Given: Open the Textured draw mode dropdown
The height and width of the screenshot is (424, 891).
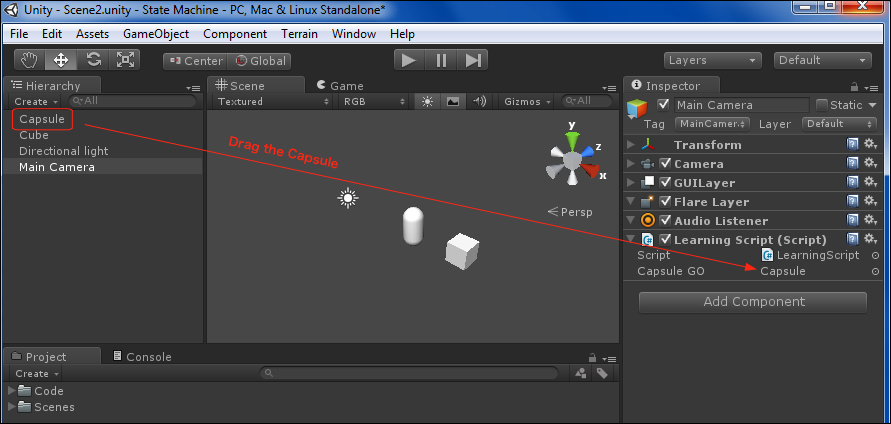Looking at the screenshot, I should pos(273,101).
